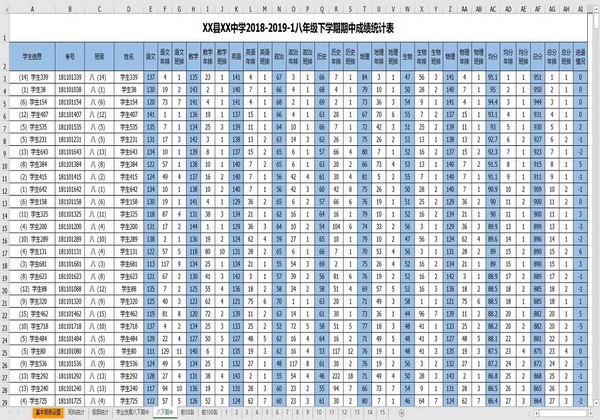This screenshot has height=420, width=600.
Task: Select column D header
Action: pyautogui.click(x=129, y=9)
